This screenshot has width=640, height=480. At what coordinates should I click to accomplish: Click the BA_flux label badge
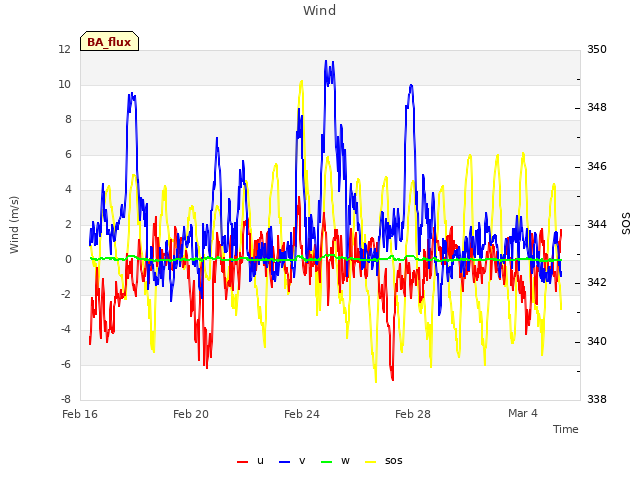coord(109,41)
